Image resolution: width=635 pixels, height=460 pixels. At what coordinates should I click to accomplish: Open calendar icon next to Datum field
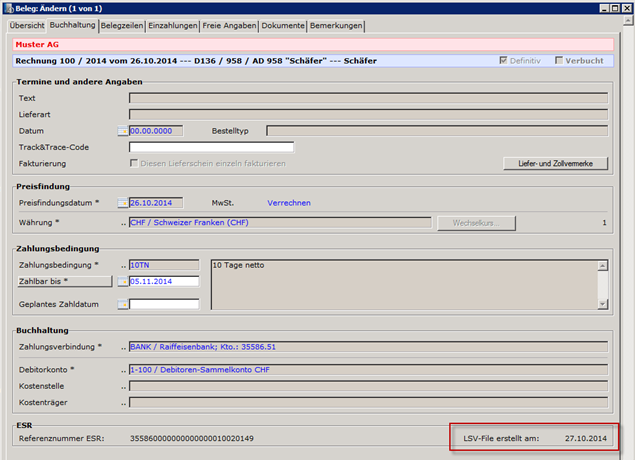tap(123, 131)
